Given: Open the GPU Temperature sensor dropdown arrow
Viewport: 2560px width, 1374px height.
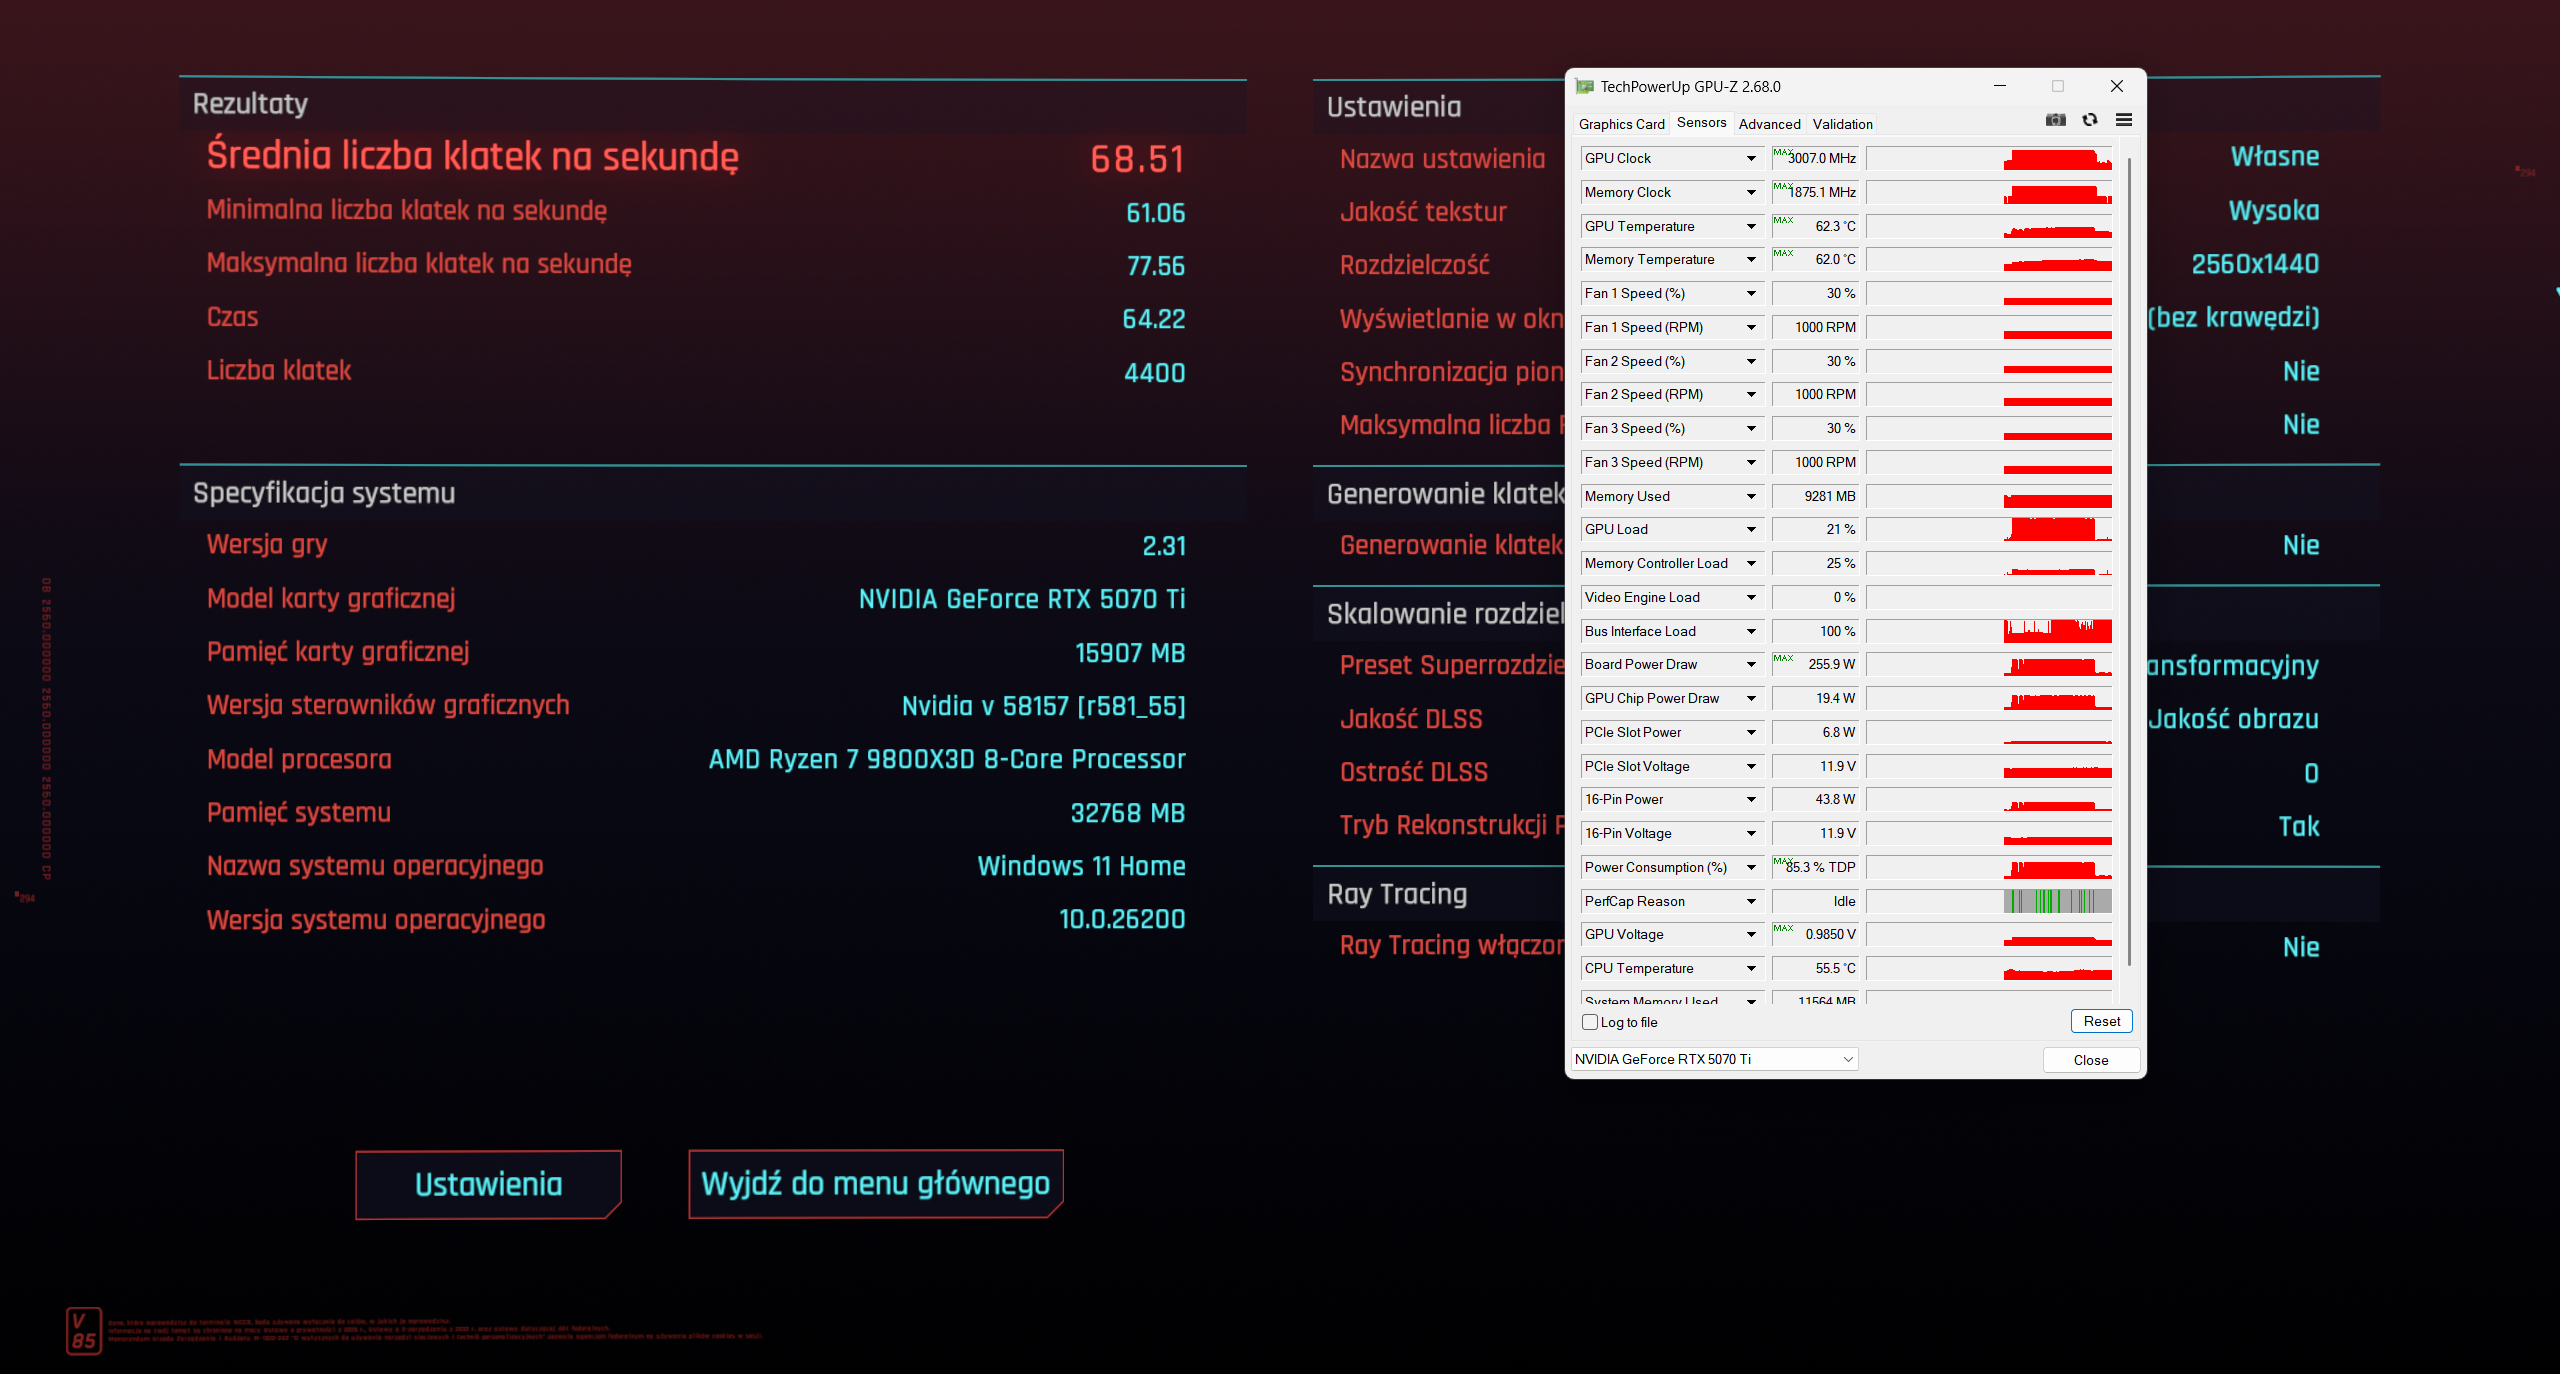Looking at the screenshot, I should coord(1751,226).
